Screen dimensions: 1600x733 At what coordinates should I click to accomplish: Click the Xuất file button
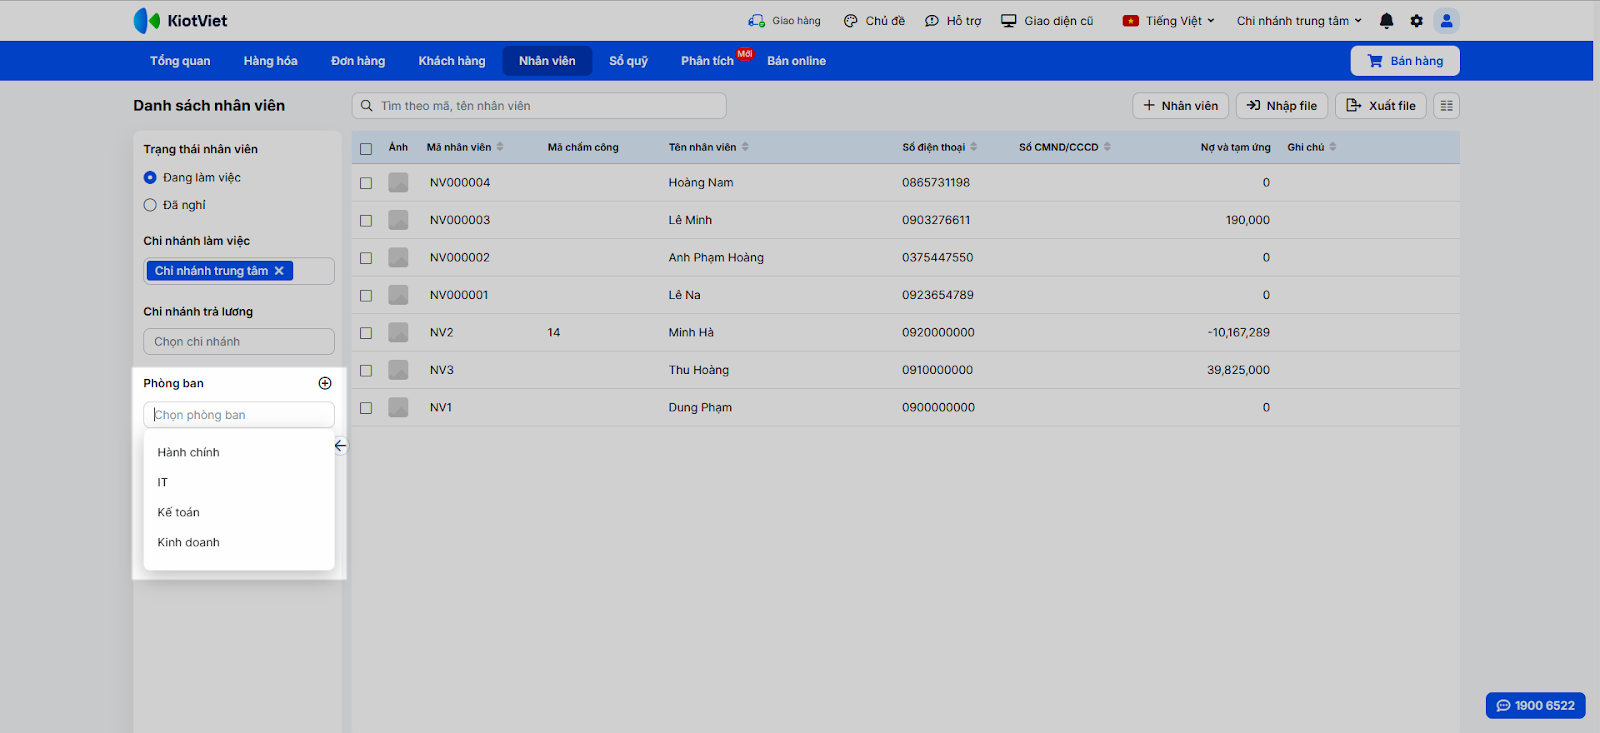(1381, 106)
